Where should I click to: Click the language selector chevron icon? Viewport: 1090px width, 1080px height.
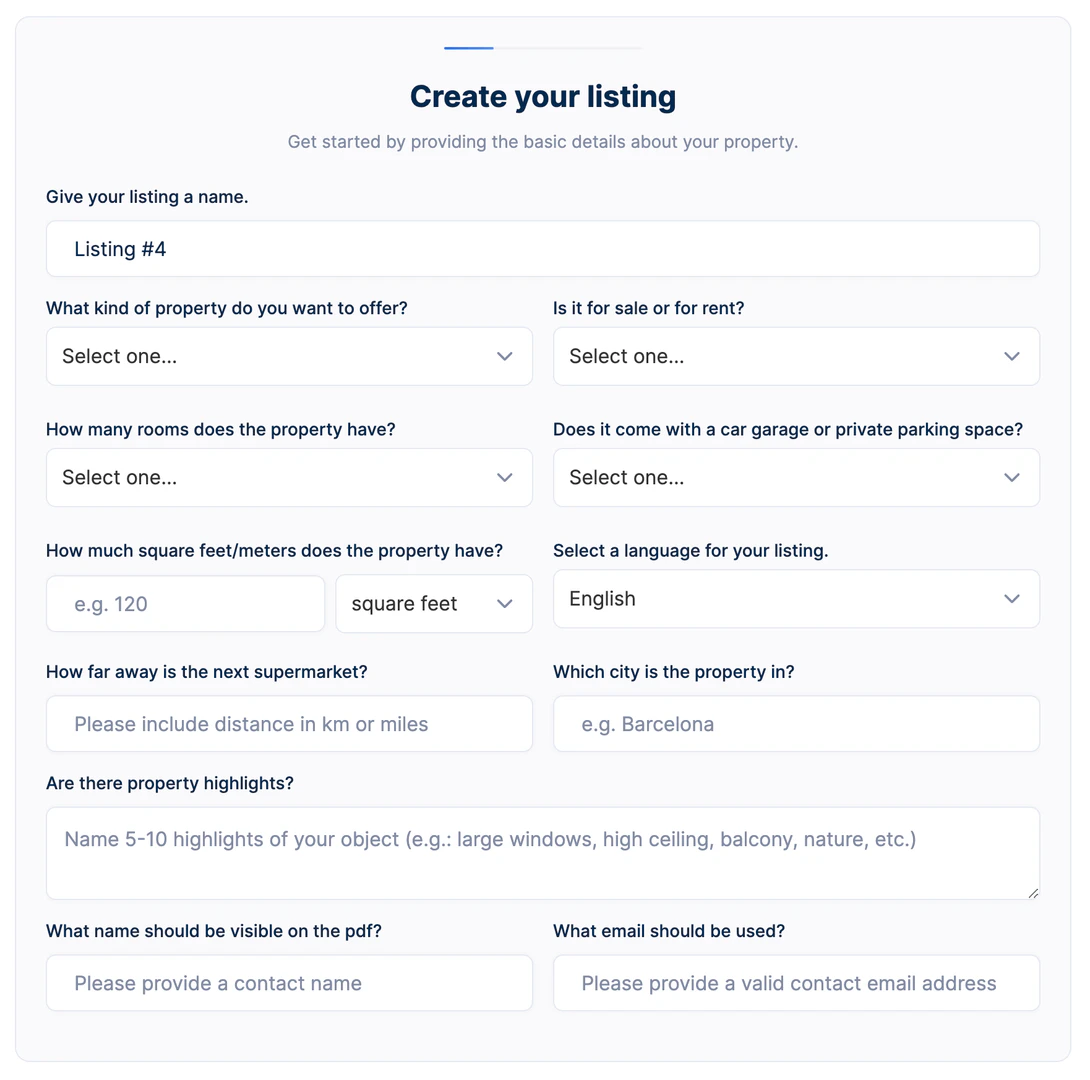click(x=1012, y=598)
